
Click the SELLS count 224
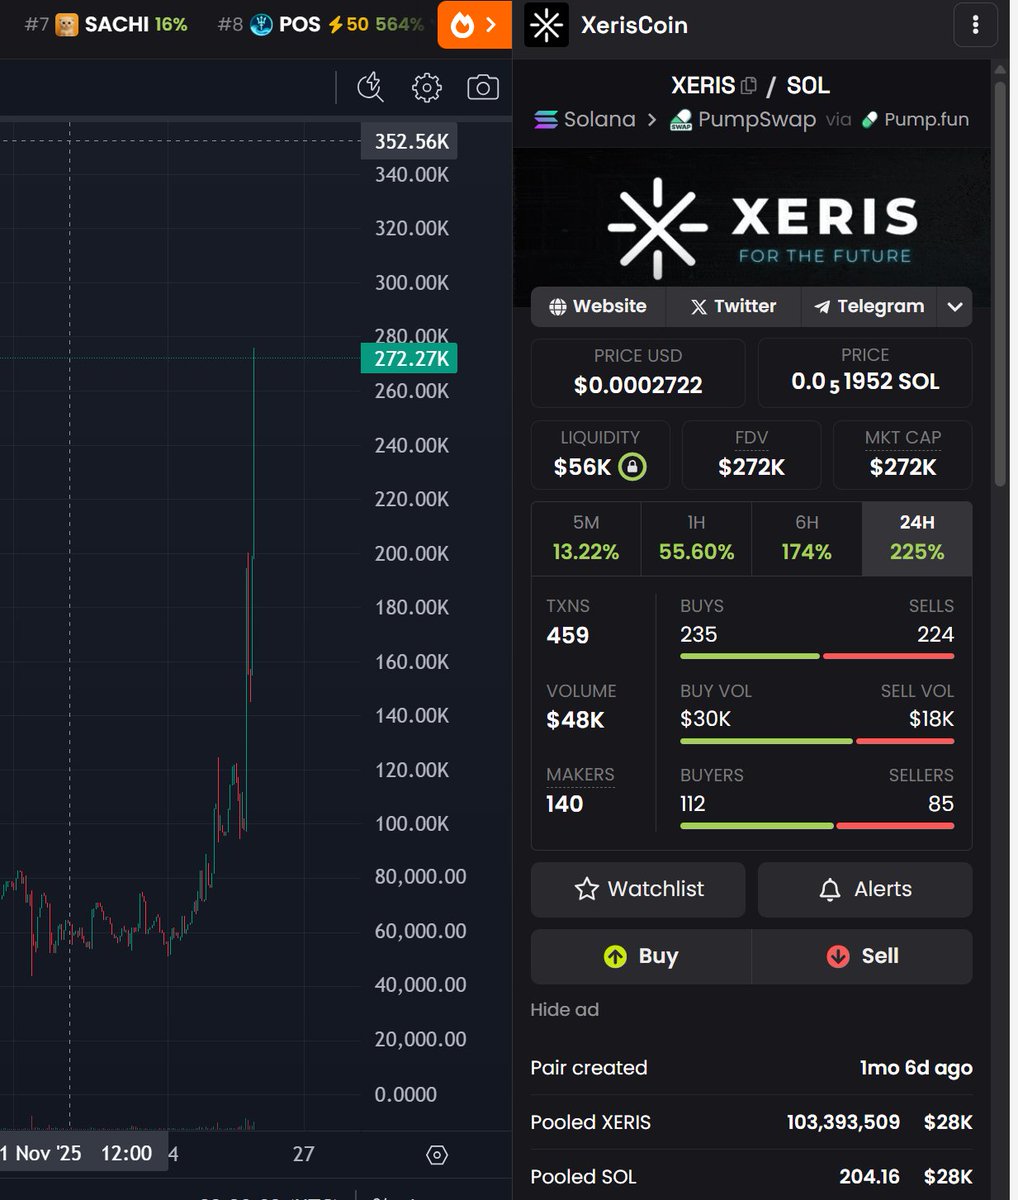click(935, 634)
